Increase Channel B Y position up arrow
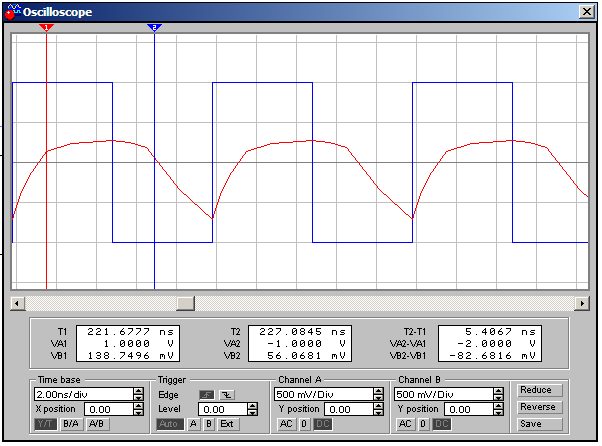602x446 pixels. 498,406
